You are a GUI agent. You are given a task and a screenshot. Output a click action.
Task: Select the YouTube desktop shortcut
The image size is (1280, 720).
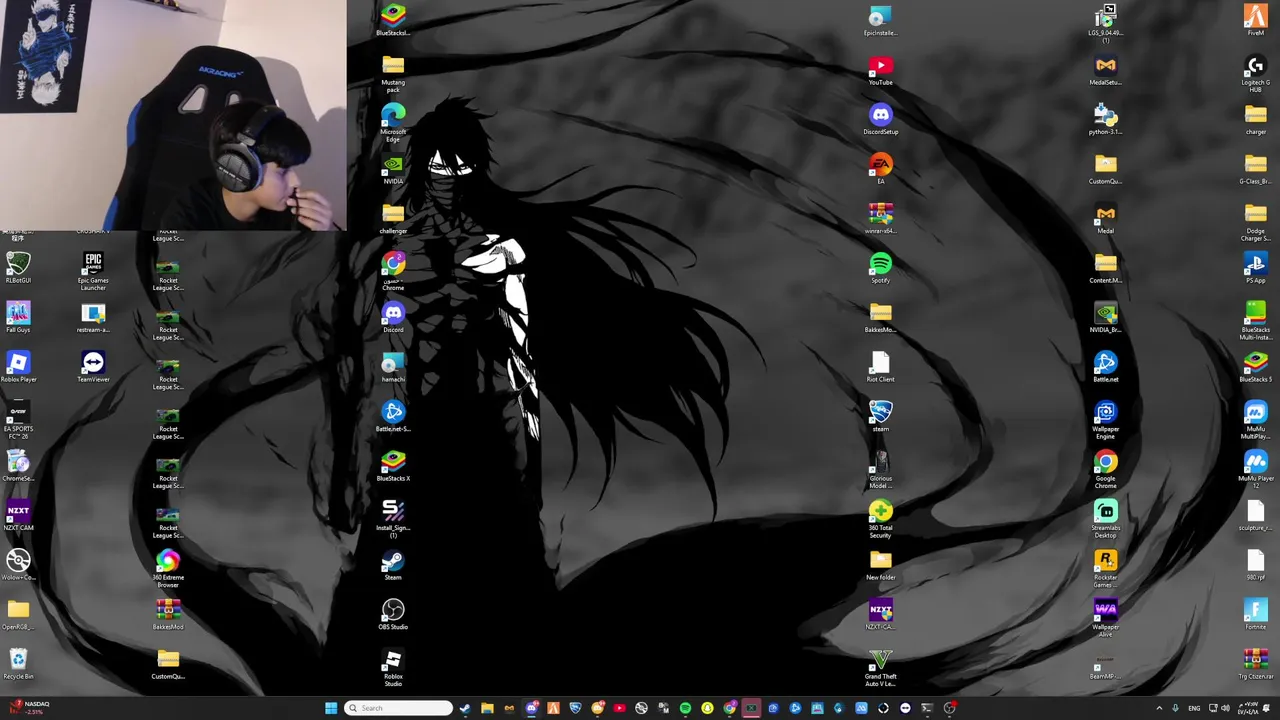pyautogui.click(x=880, y=70)
